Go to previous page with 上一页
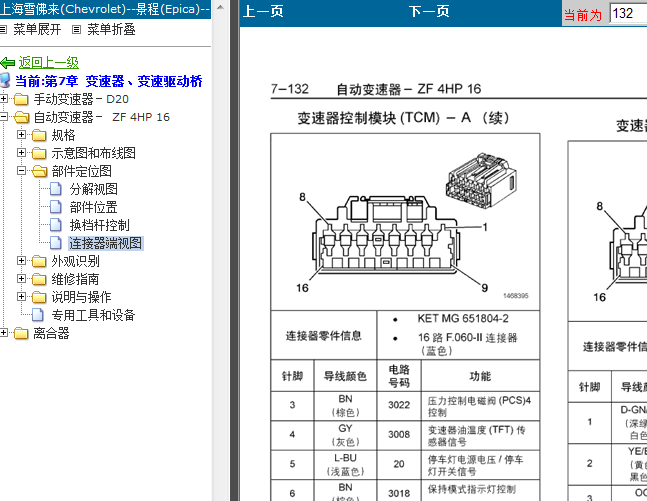 (x=263, y=12)
